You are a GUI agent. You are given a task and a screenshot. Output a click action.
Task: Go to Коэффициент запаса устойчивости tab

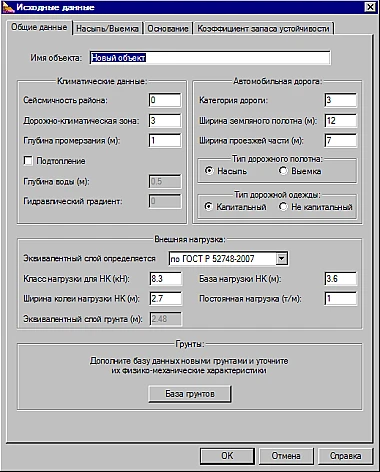pyautogui.click(x=263, y=29)
